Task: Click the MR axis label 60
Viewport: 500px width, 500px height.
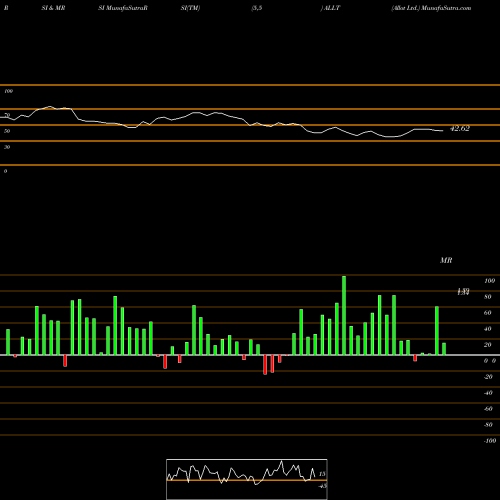Action: click(x=488, y=313)
